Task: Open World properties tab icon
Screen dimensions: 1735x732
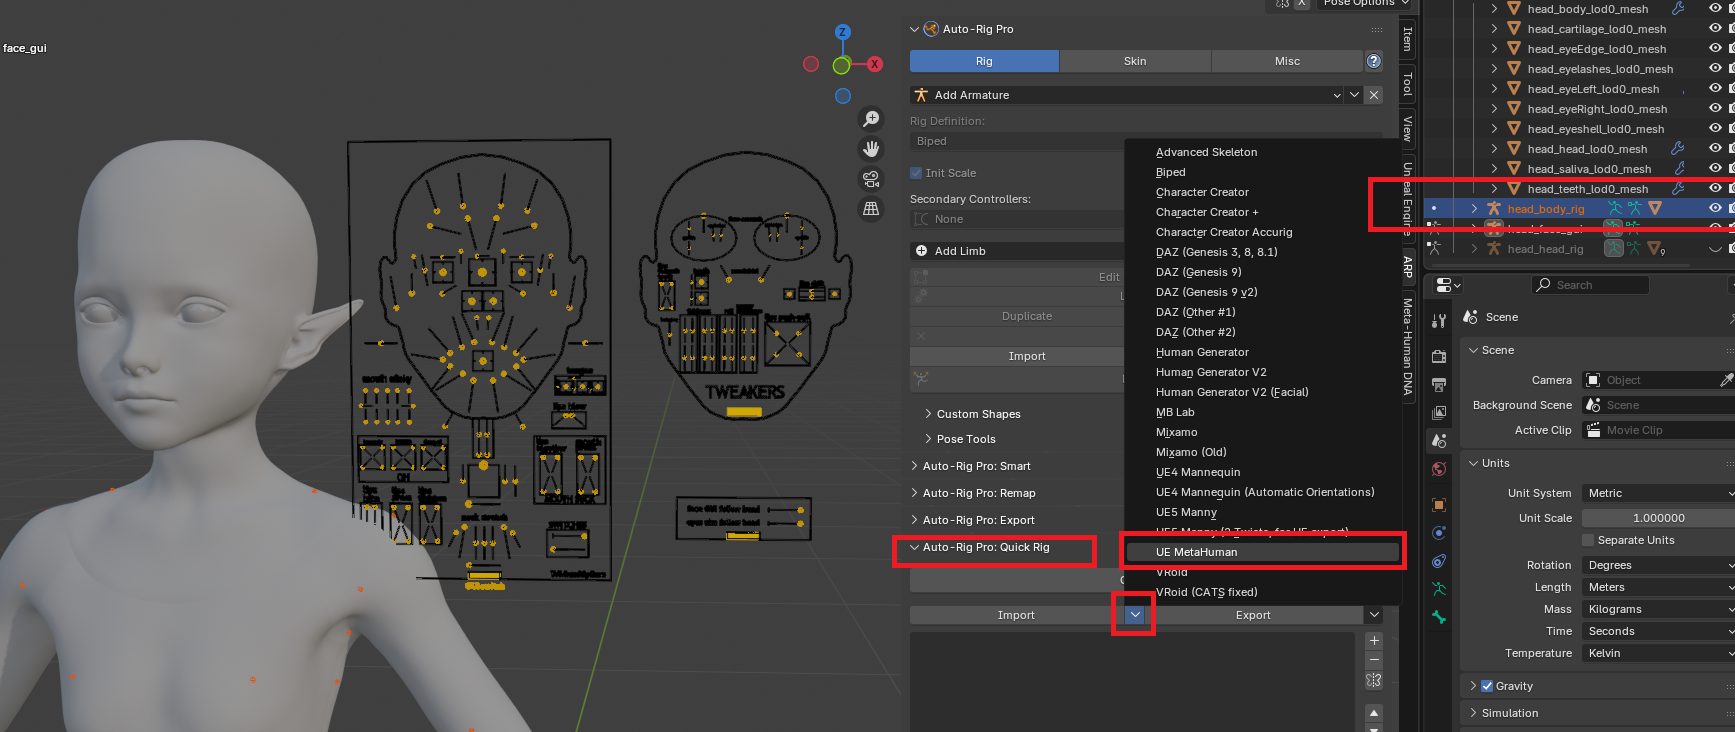Action: 1439,469
